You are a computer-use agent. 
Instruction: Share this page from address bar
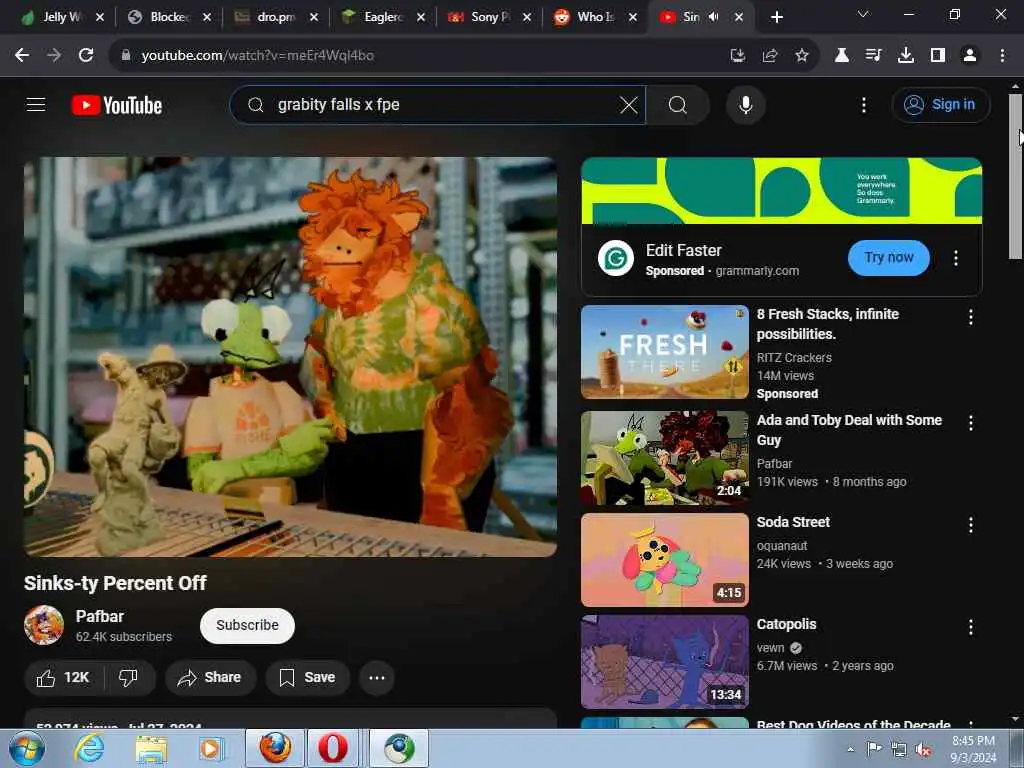(x=770, y=56)
